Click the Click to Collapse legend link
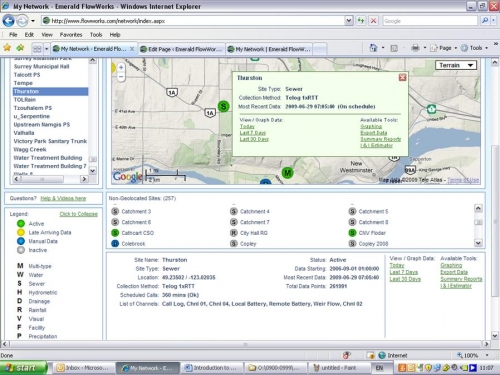Viewport: 500px width, 375px height. pyautogui.click(x=79, y=214)
